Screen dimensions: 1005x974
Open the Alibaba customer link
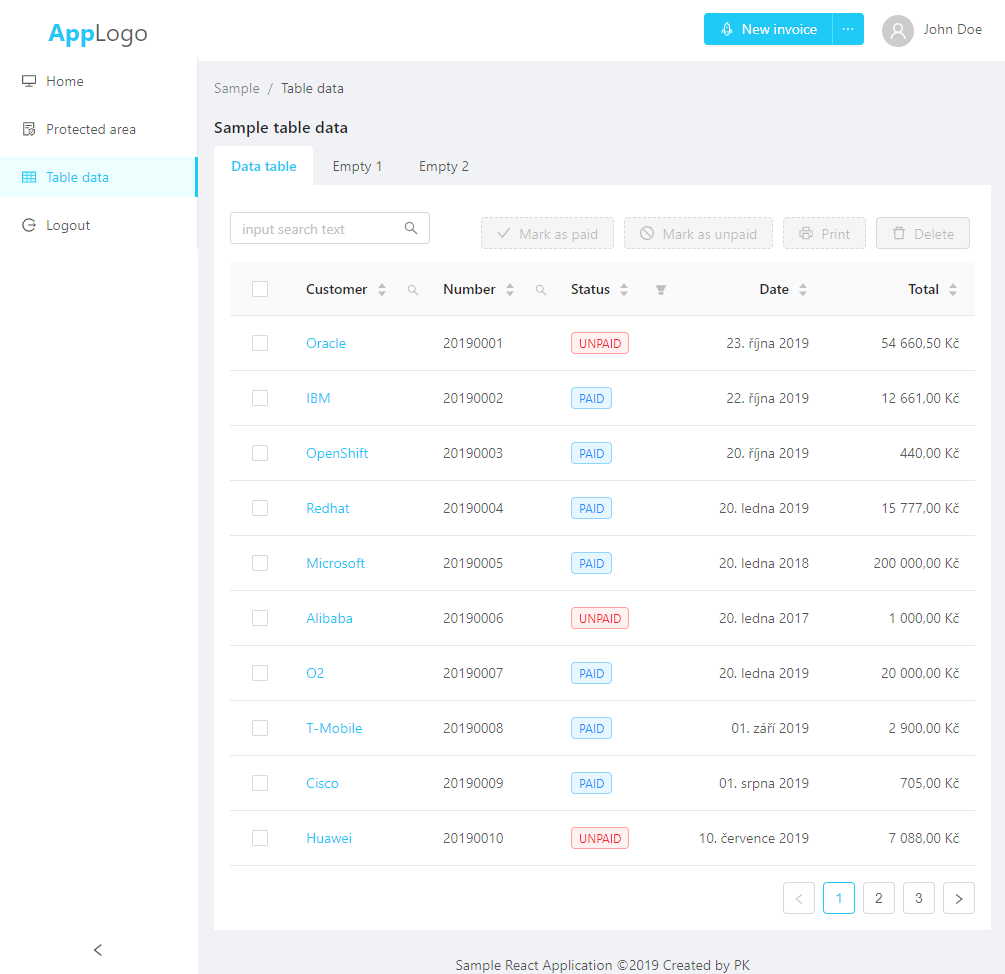(x=329, y=618)
